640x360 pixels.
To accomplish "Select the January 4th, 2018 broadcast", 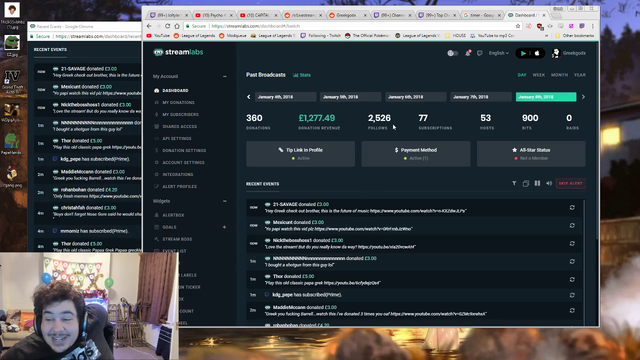I will (x=285, y=97).
